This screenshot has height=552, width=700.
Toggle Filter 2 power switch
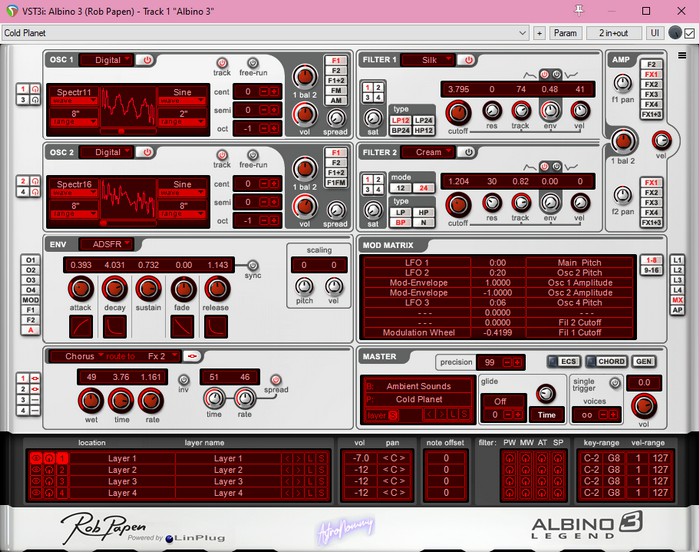pyautogui.click(x=468, y=152)
